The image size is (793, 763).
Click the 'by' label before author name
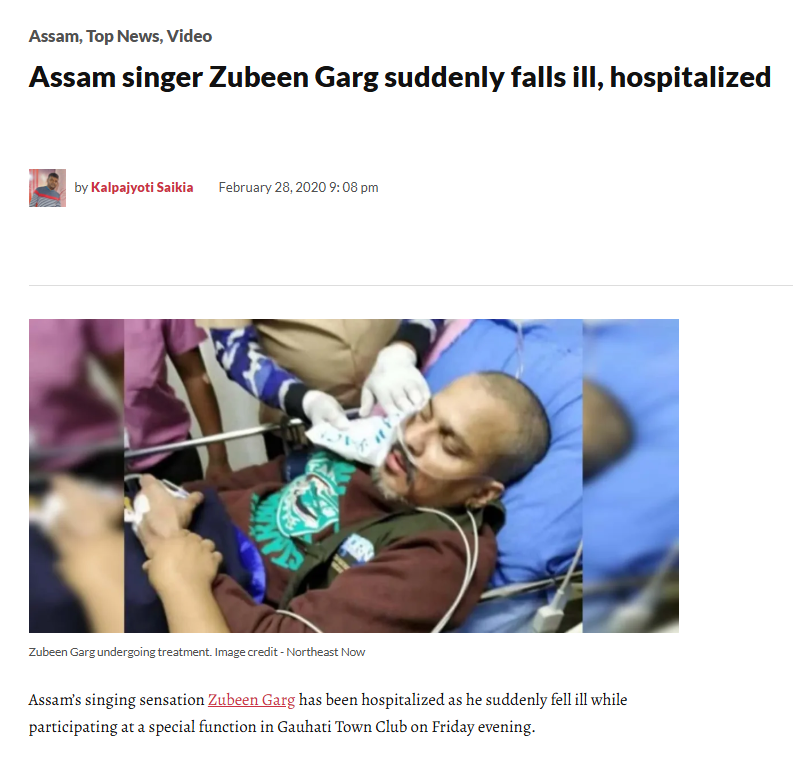(x=81, y=188)
